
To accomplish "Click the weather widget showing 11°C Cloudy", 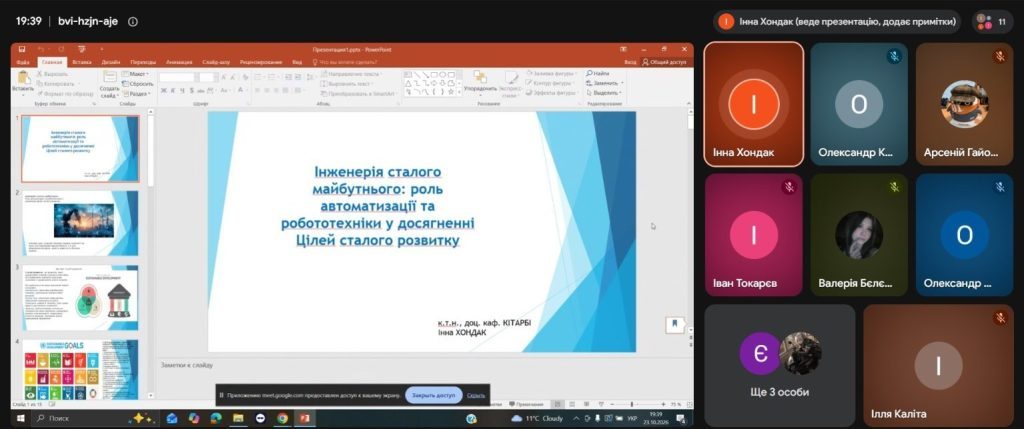I will [537, 418].
